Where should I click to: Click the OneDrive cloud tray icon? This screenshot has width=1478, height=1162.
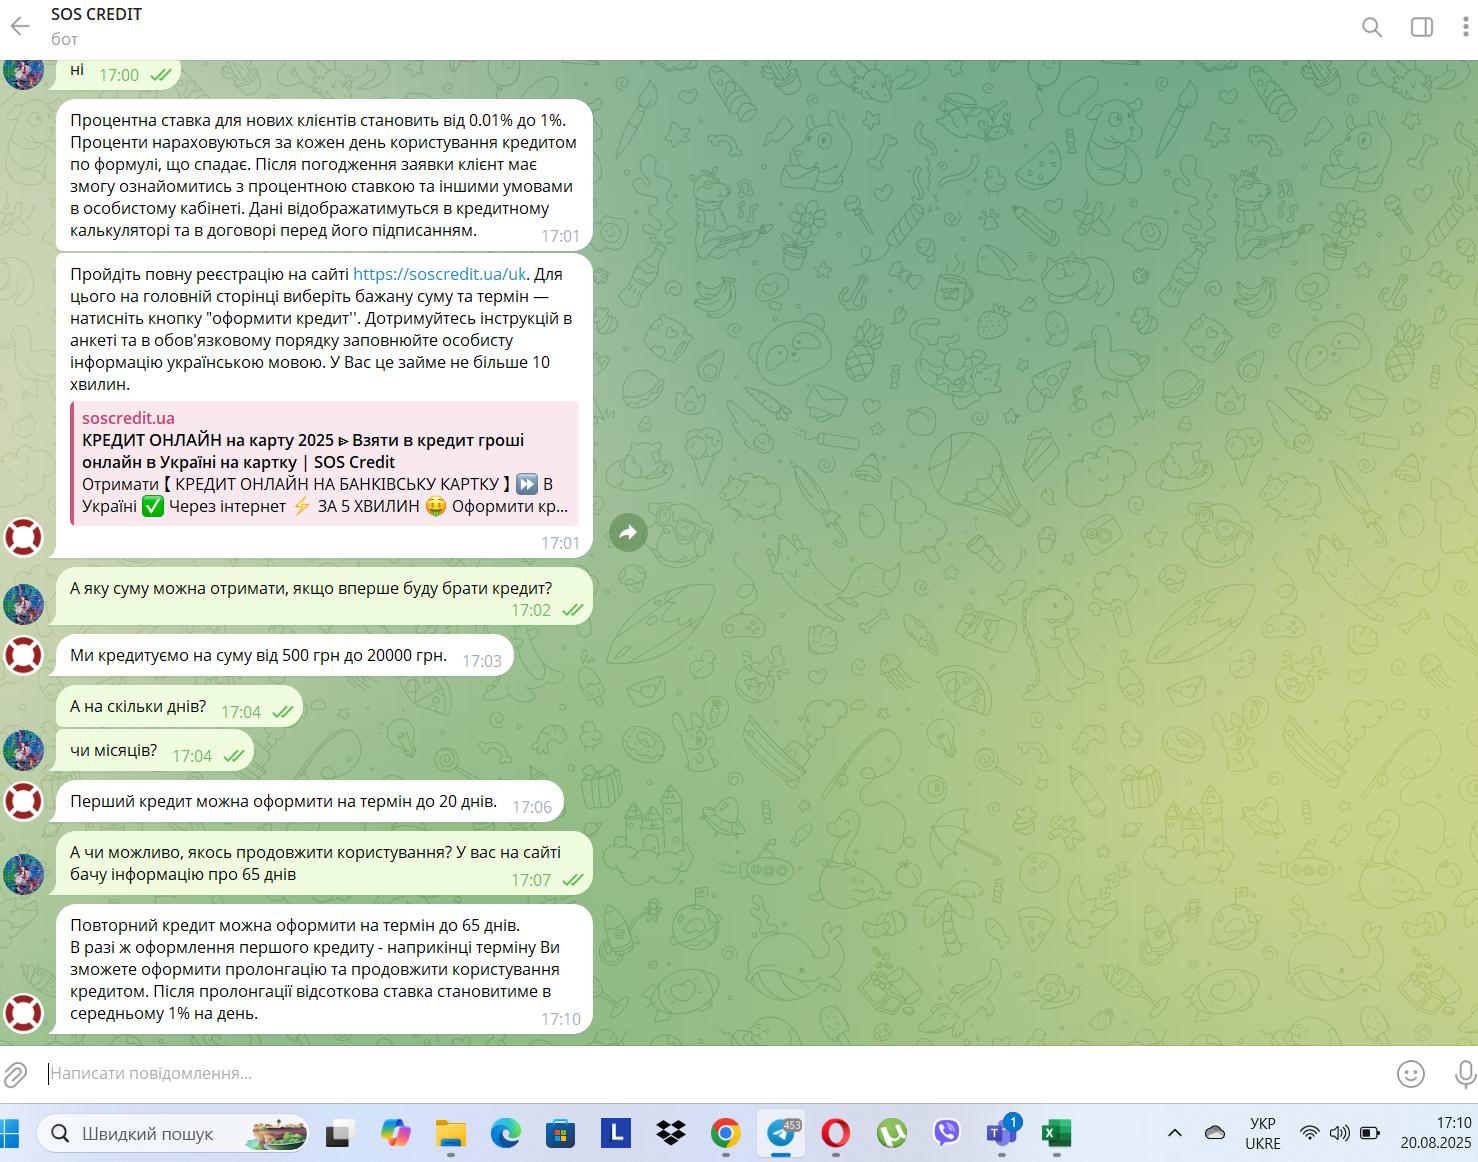pyautogui.click(x=1215, y=1133)
